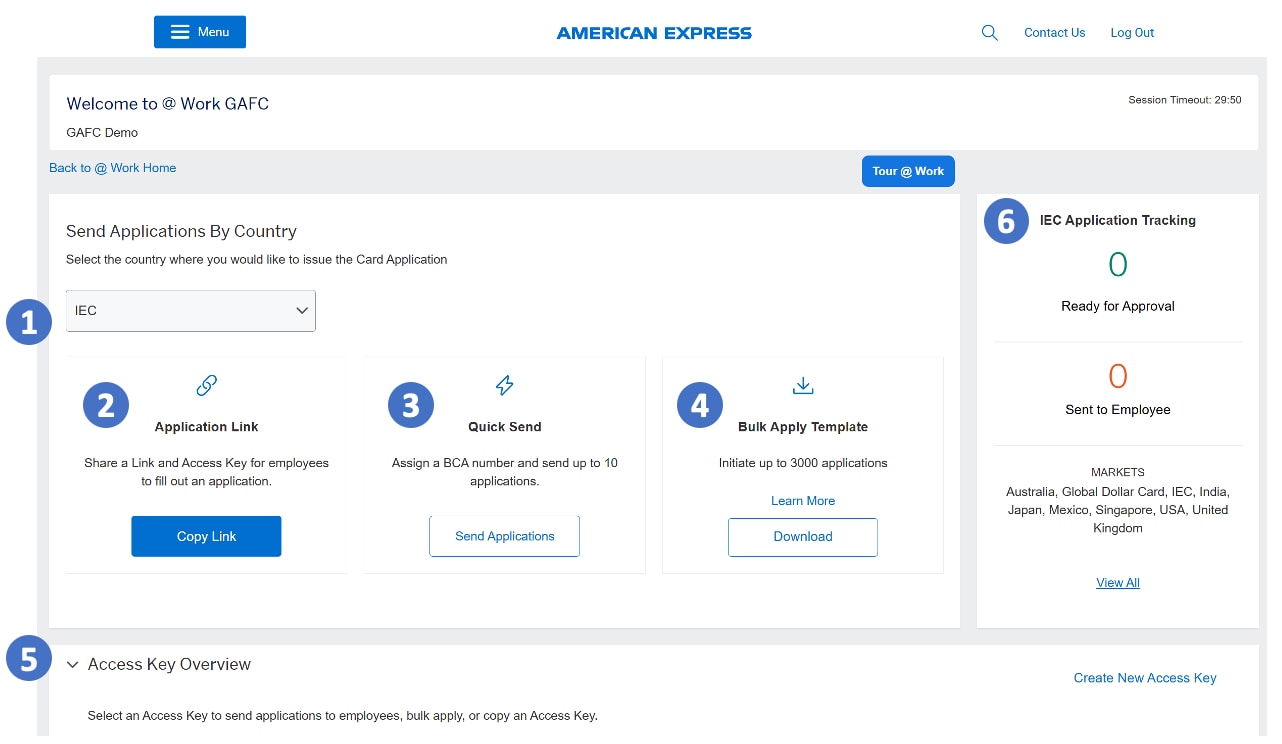This screenshot has width=1282, height=744.
Task: Click Log Out in the header
Action: coord(1132,33)
